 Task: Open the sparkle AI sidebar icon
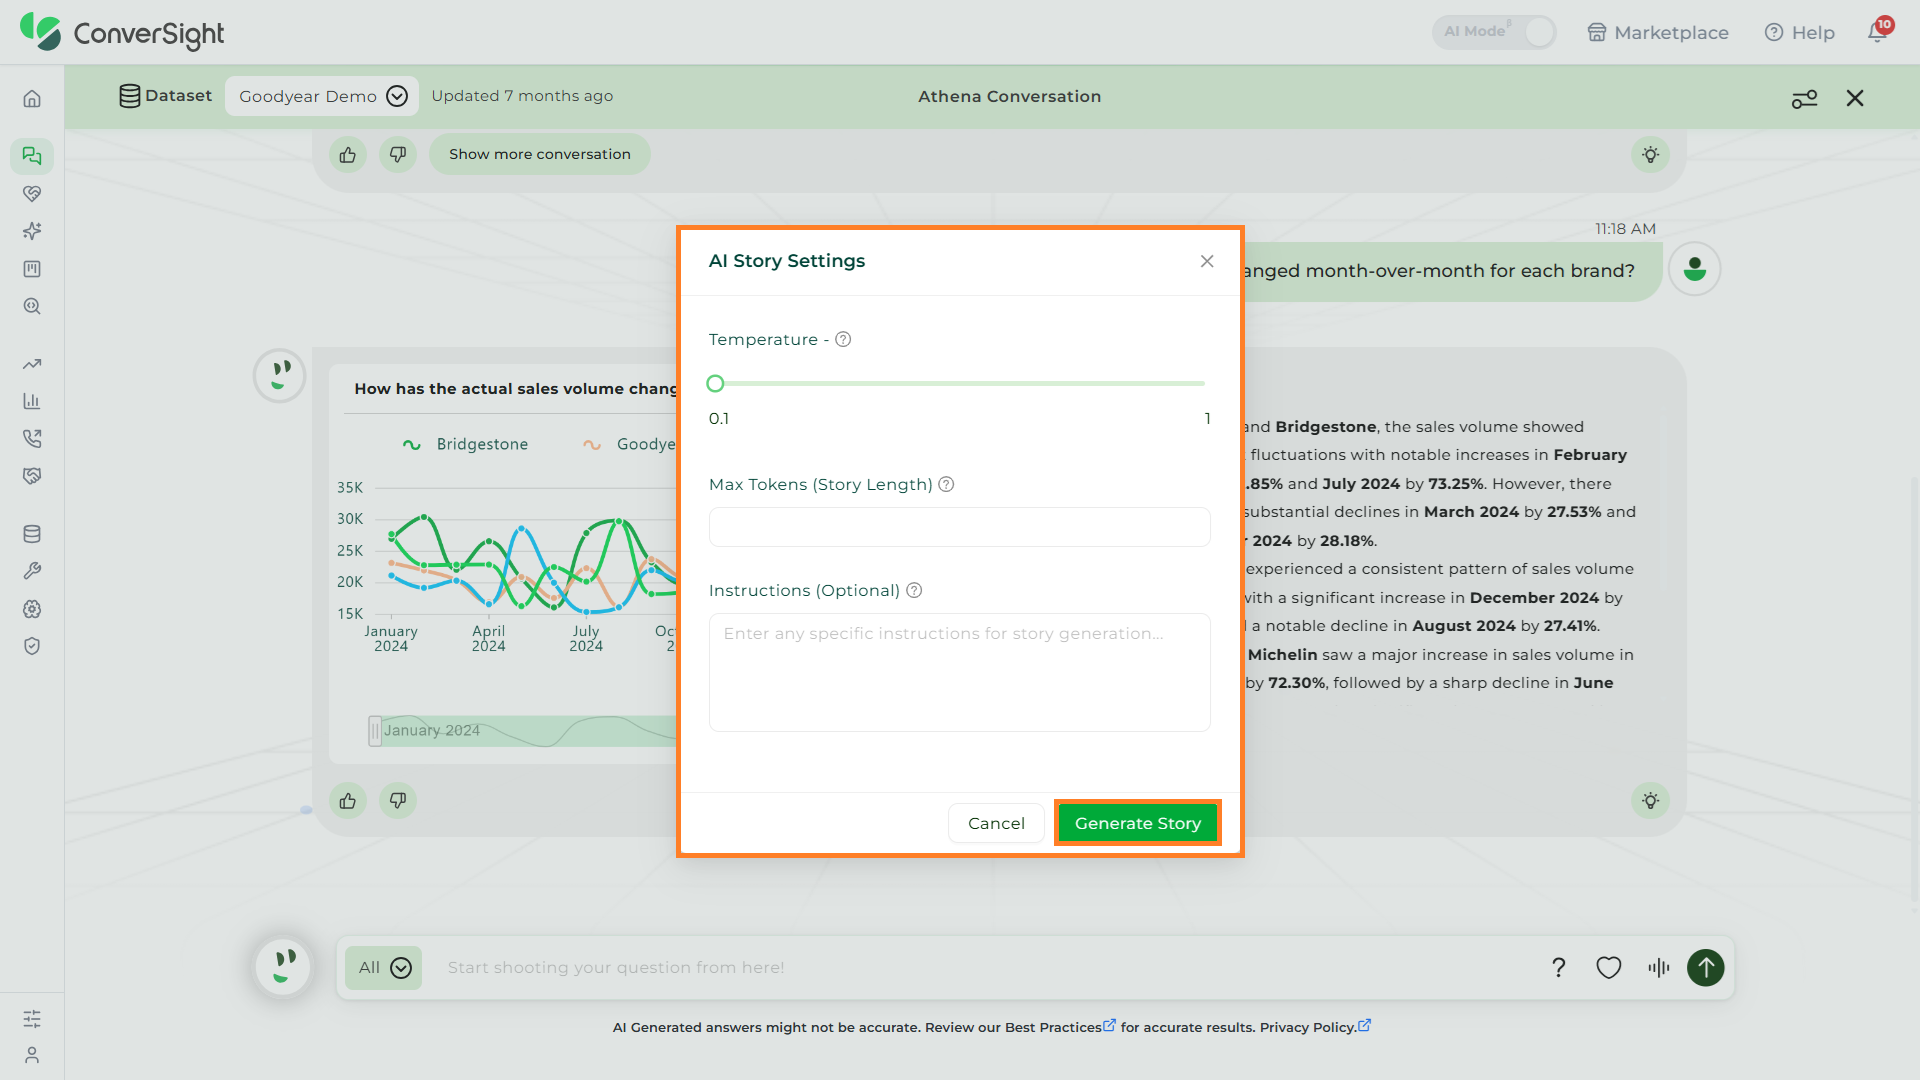pyautogui.click(x=32, y=231)
